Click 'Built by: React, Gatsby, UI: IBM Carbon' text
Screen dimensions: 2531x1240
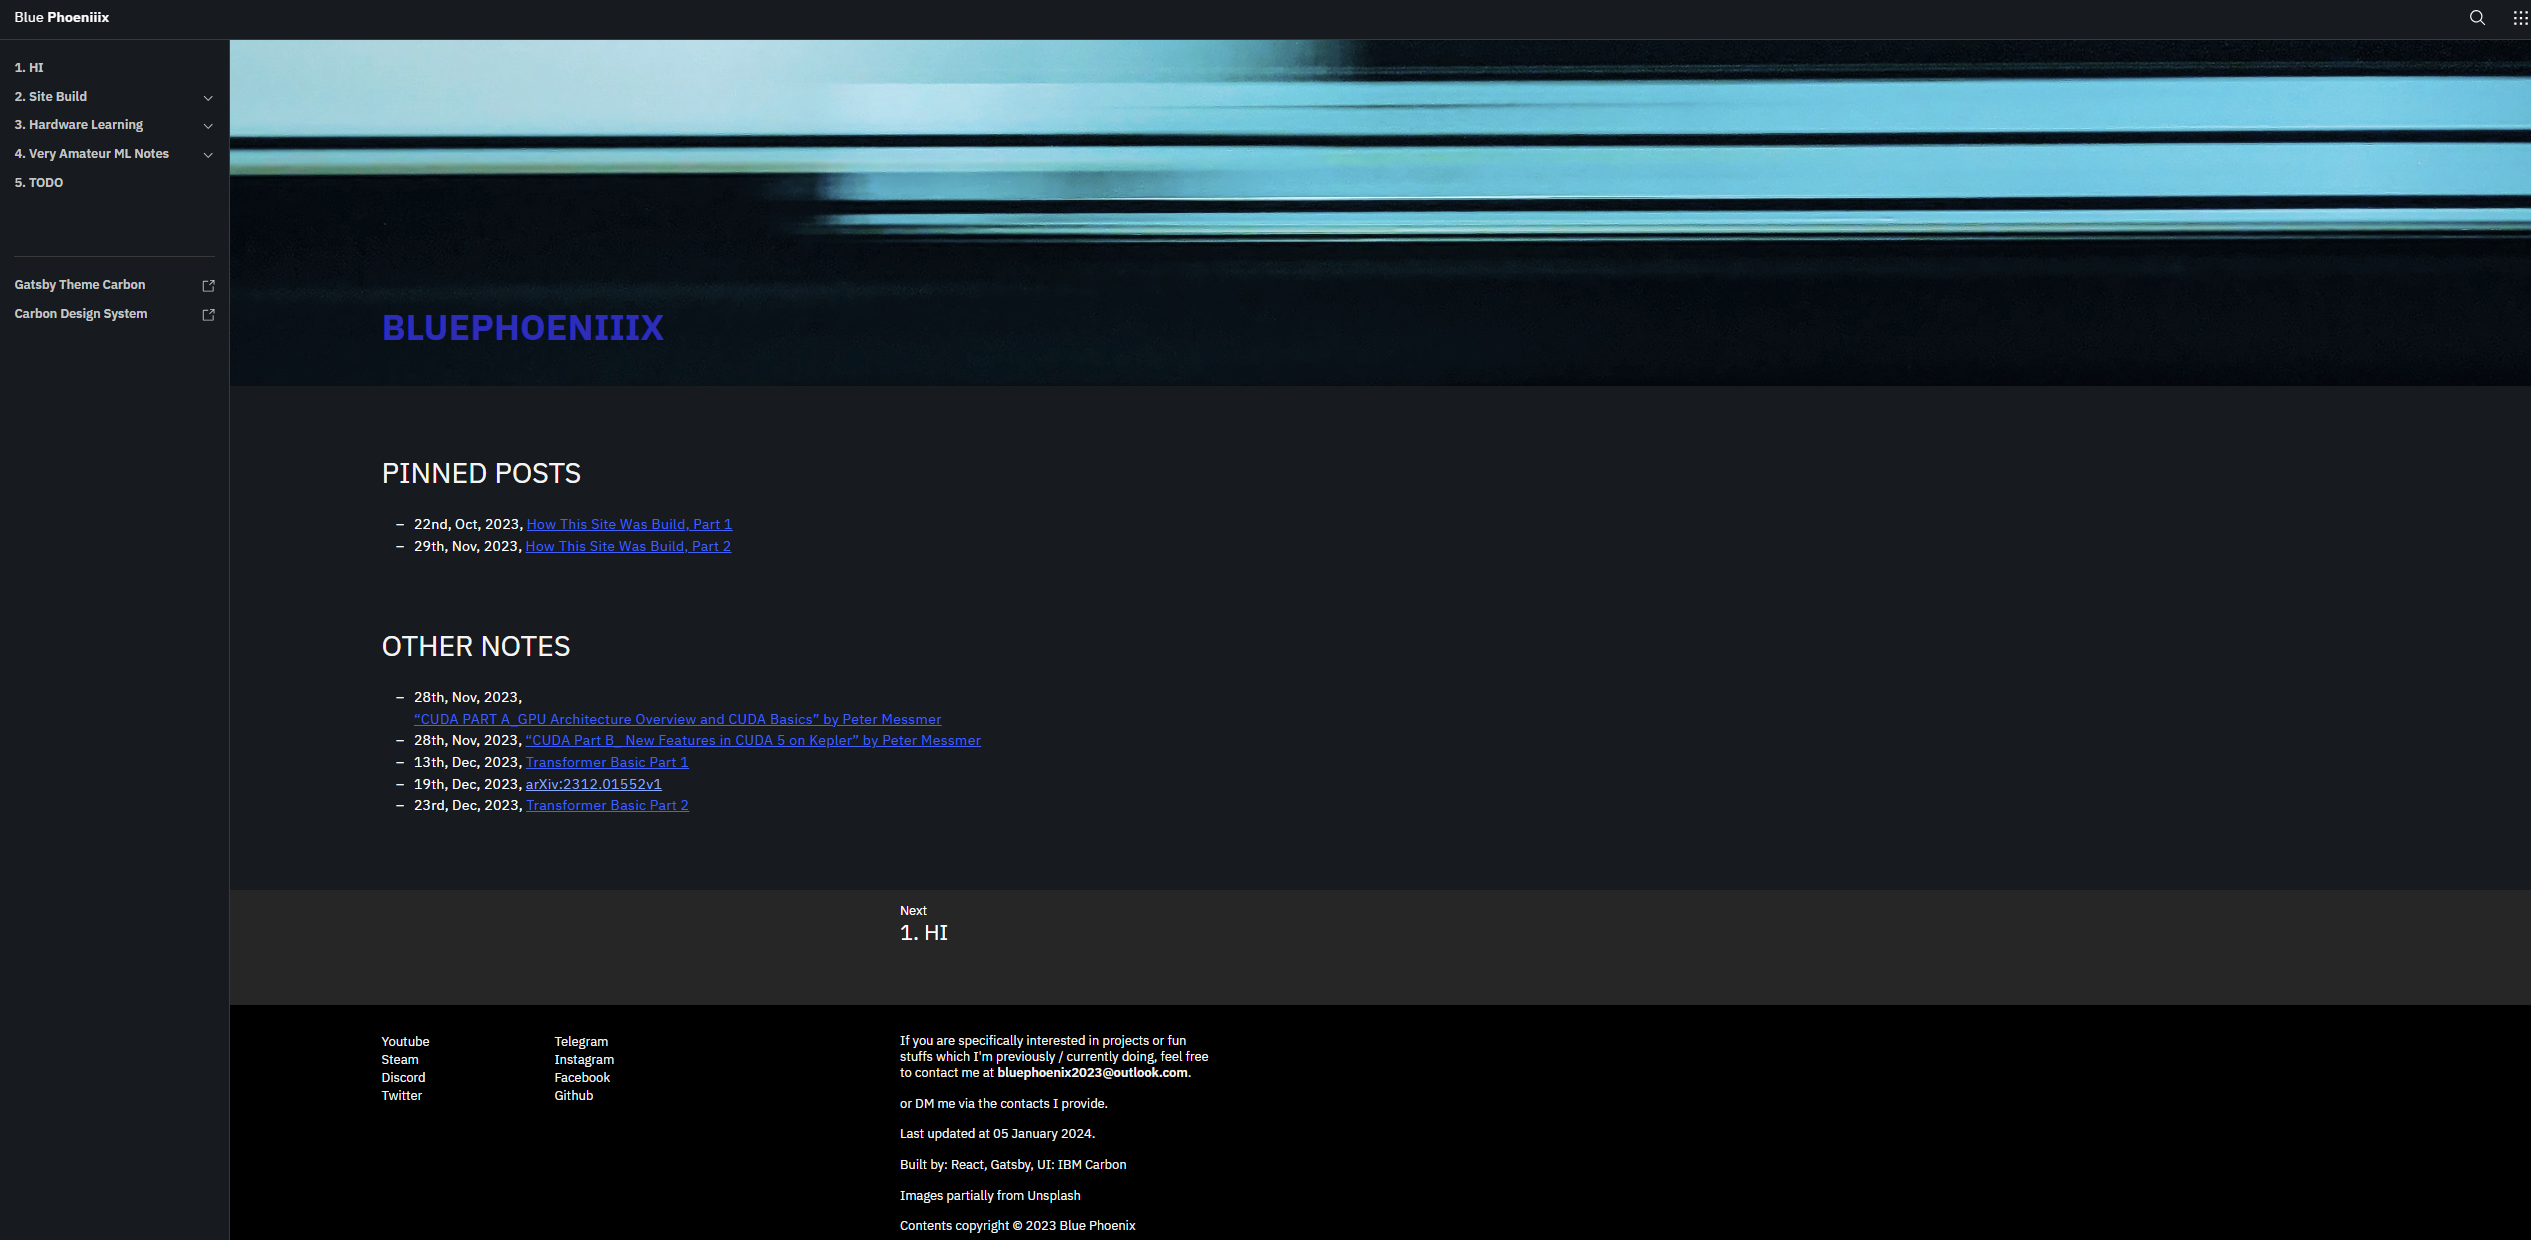[1013, 1165]
